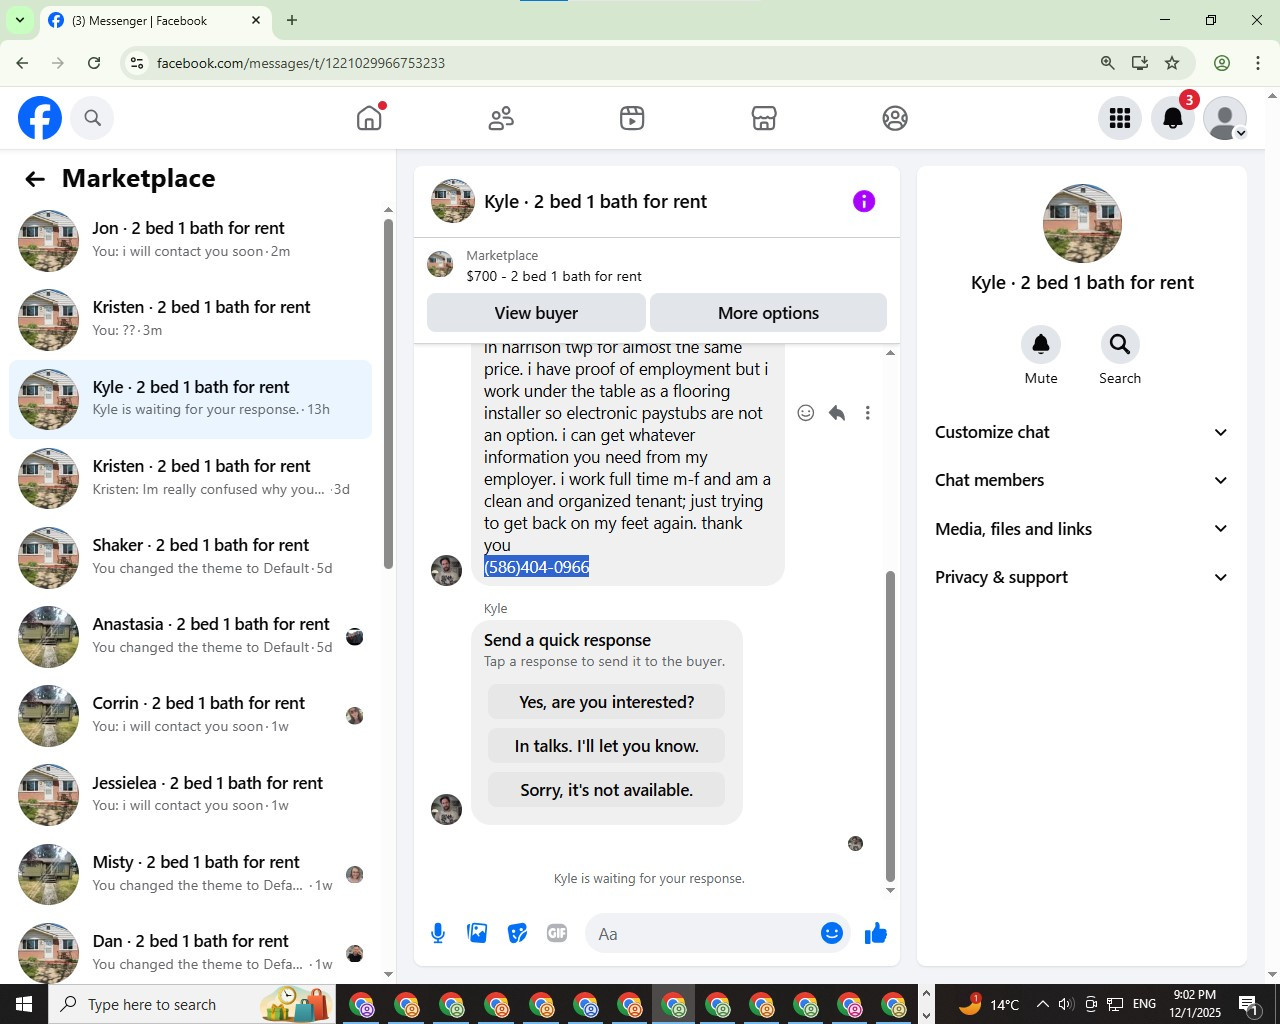The width and height of the screenshot is (1280, 1024).
Task: Click the chat messages scrollbar
Action: [x=890, y=725]
